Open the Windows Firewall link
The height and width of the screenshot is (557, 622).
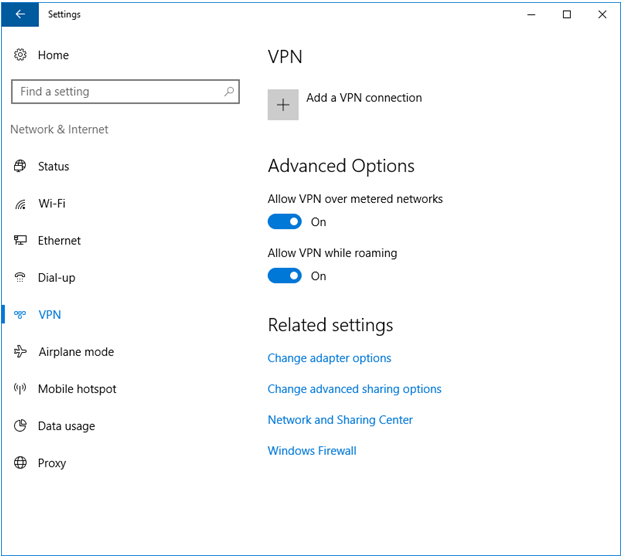coord(312,451)
